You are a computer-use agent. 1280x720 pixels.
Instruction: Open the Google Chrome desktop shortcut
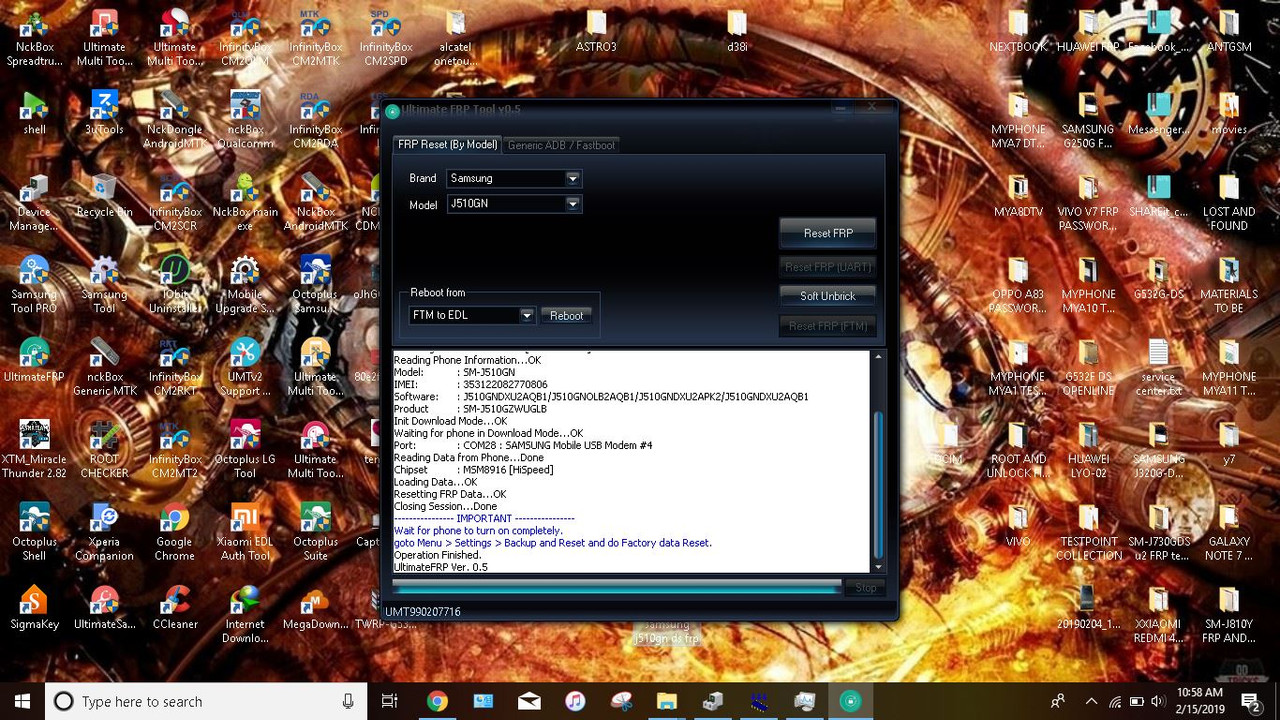tap(175, 531)
